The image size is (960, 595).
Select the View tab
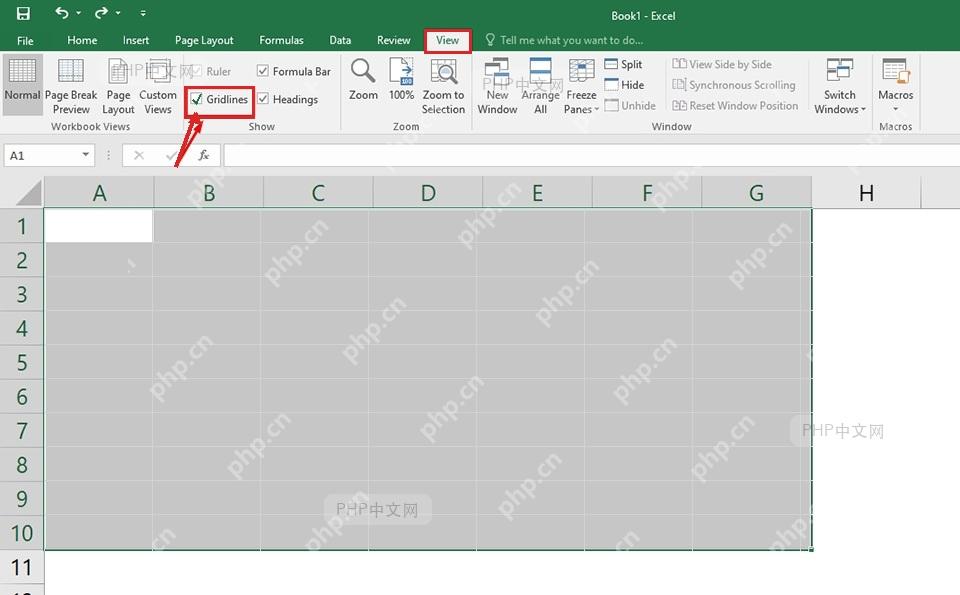click(x=448, y=40)
